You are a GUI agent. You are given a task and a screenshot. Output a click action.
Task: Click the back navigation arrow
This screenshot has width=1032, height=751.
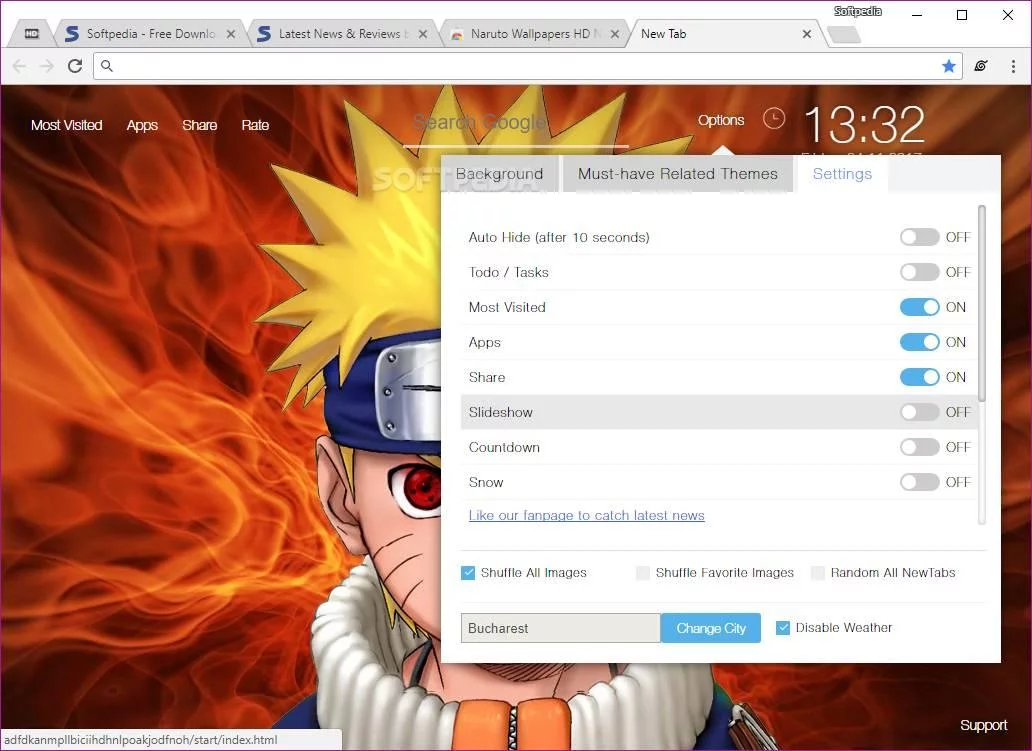[19, 66]
